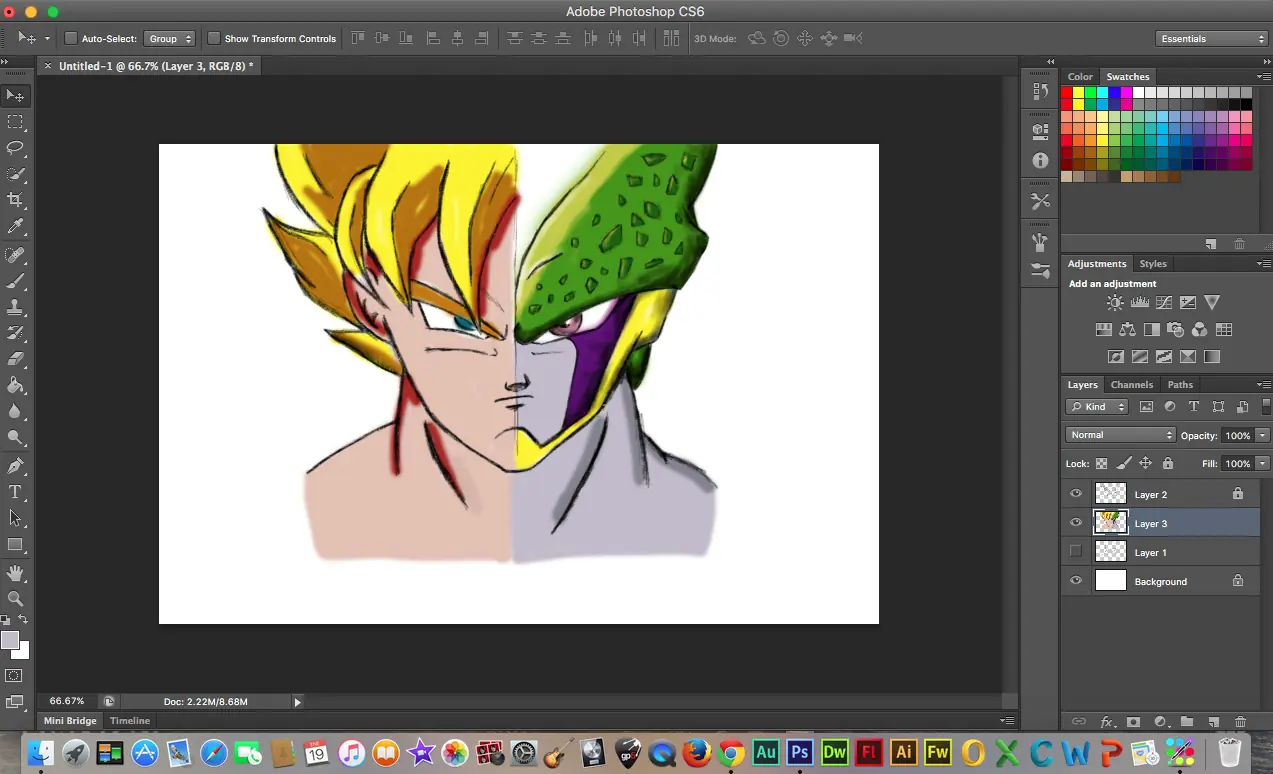
Task: Open the status bar info arrow
Action: point(297,702)
